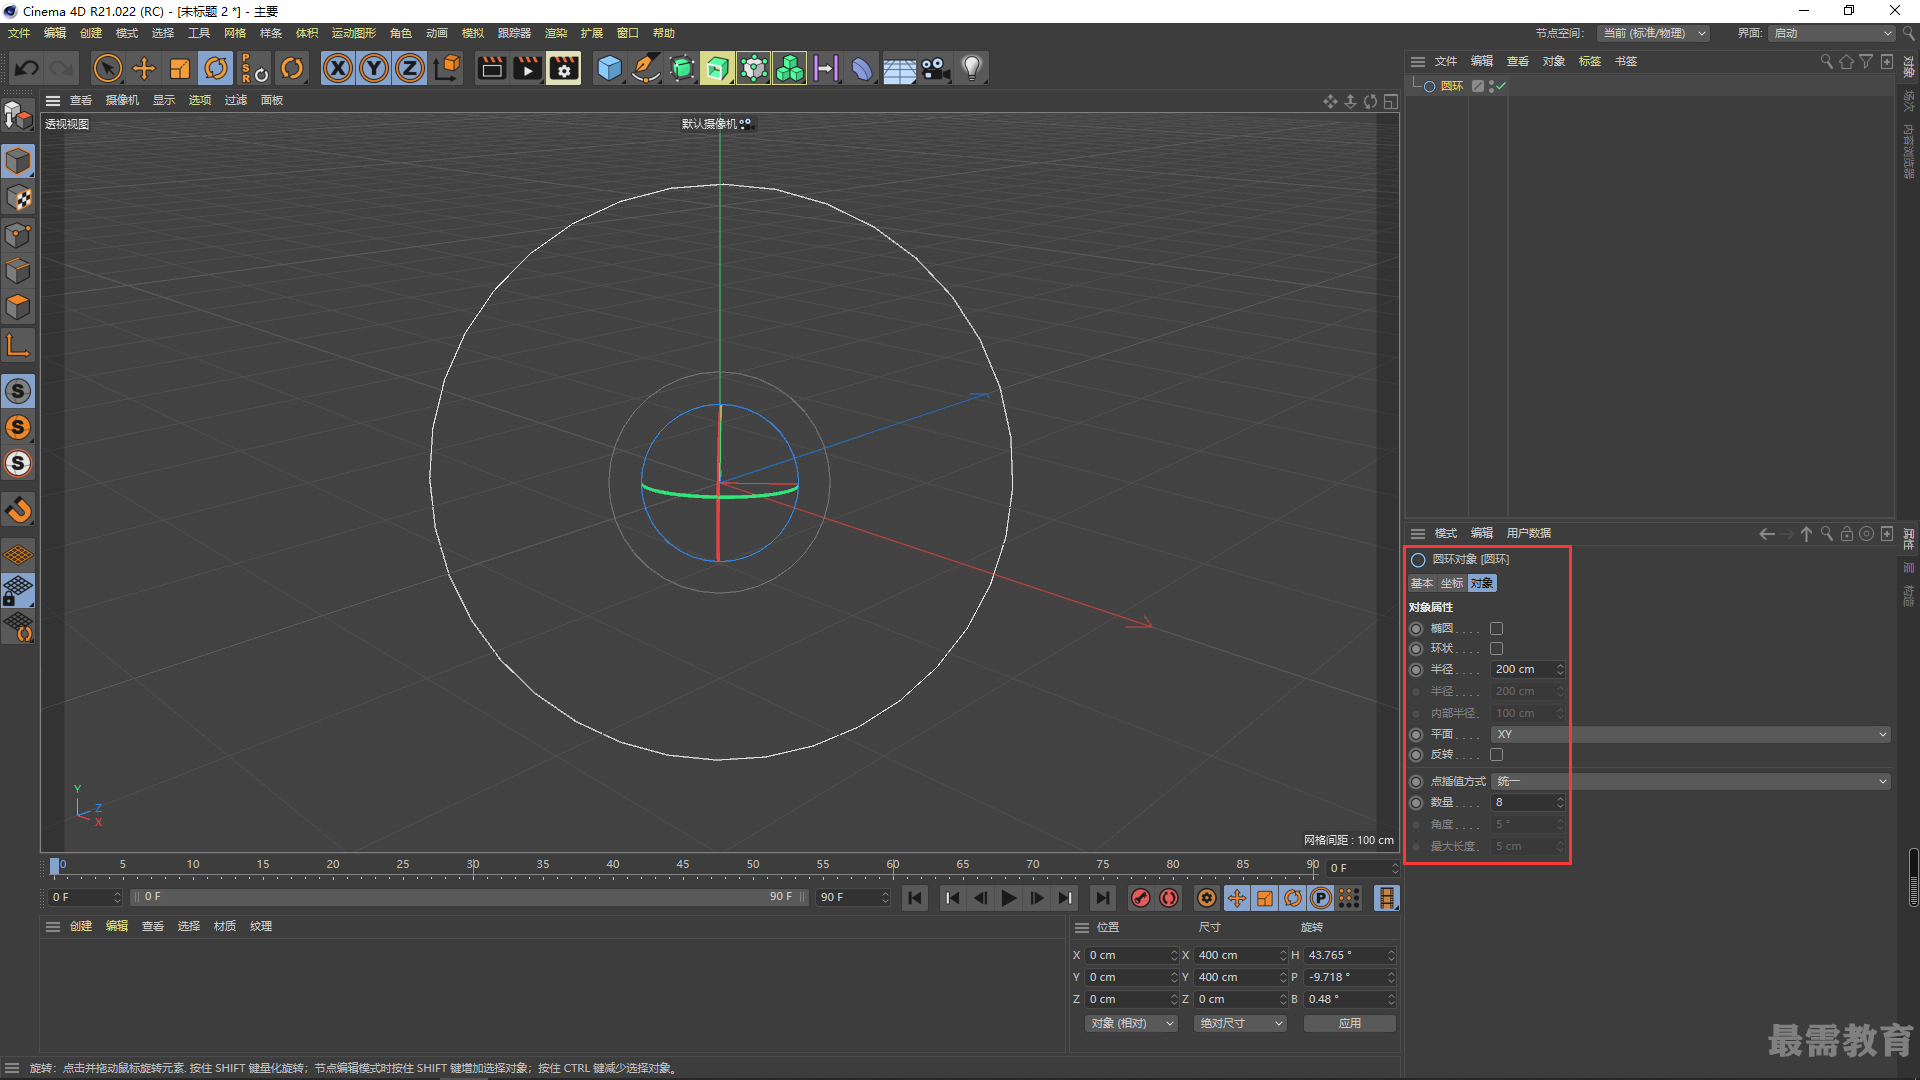Toggle Autokeying button

pyautogui.click(x=1169, y=899)
